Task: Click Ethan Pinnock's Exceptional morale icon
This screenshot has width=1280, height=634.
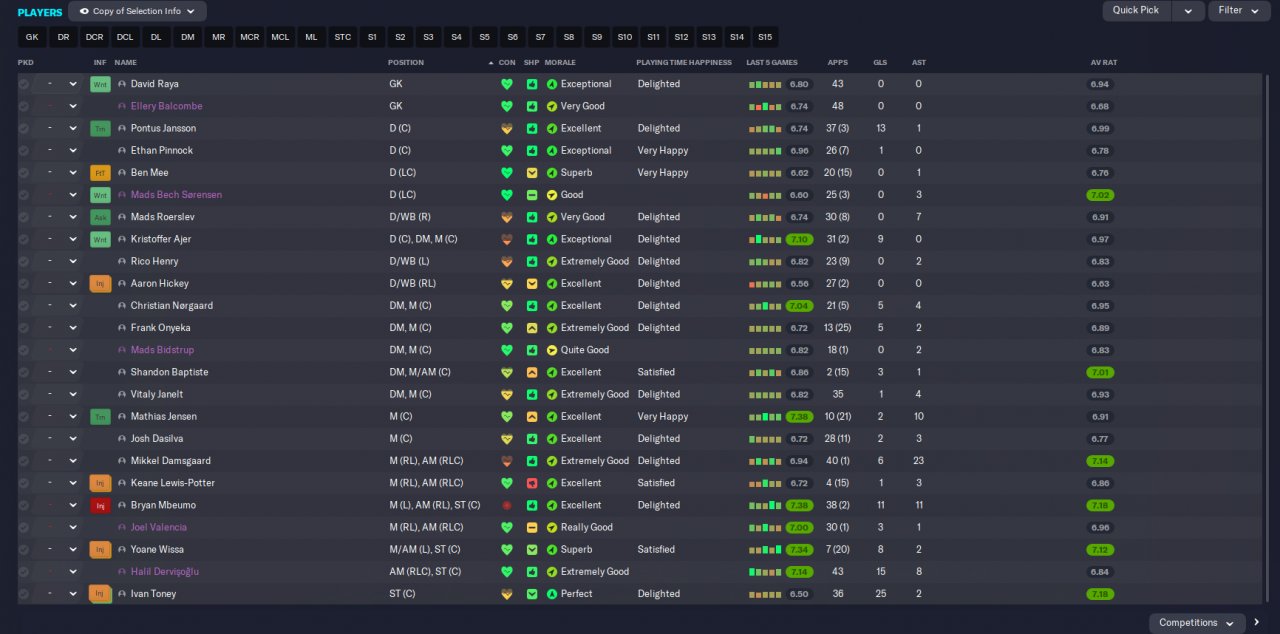Action: click(552, 150)
